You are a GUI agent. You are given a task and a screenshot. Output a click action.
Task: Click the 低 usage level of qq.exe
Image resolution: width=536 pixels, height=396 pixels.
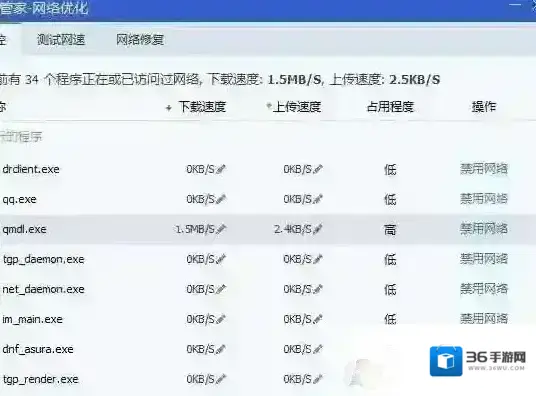(x=390, y=199)
